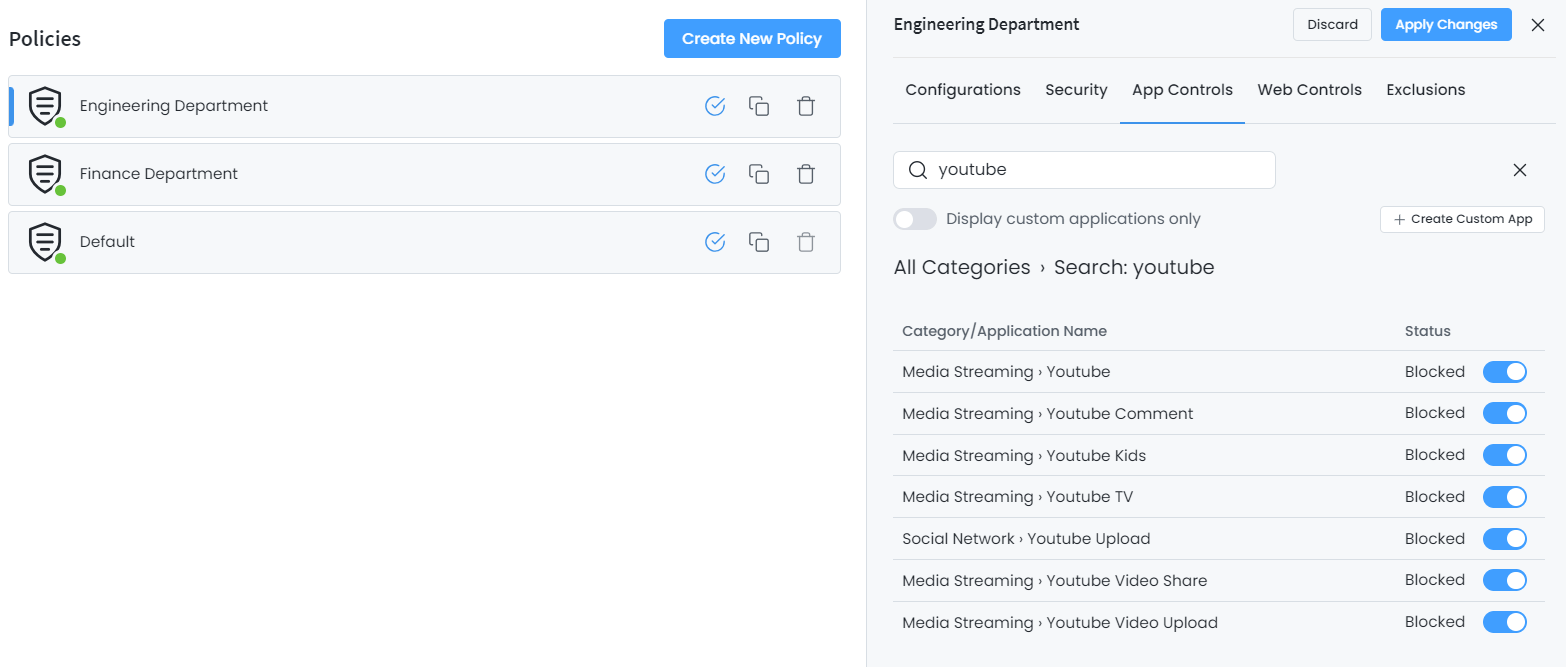Viewport: 1566px width, 667px height.
Task: Switch to the Web Controls tab
Action: (x=1309, y=90)
